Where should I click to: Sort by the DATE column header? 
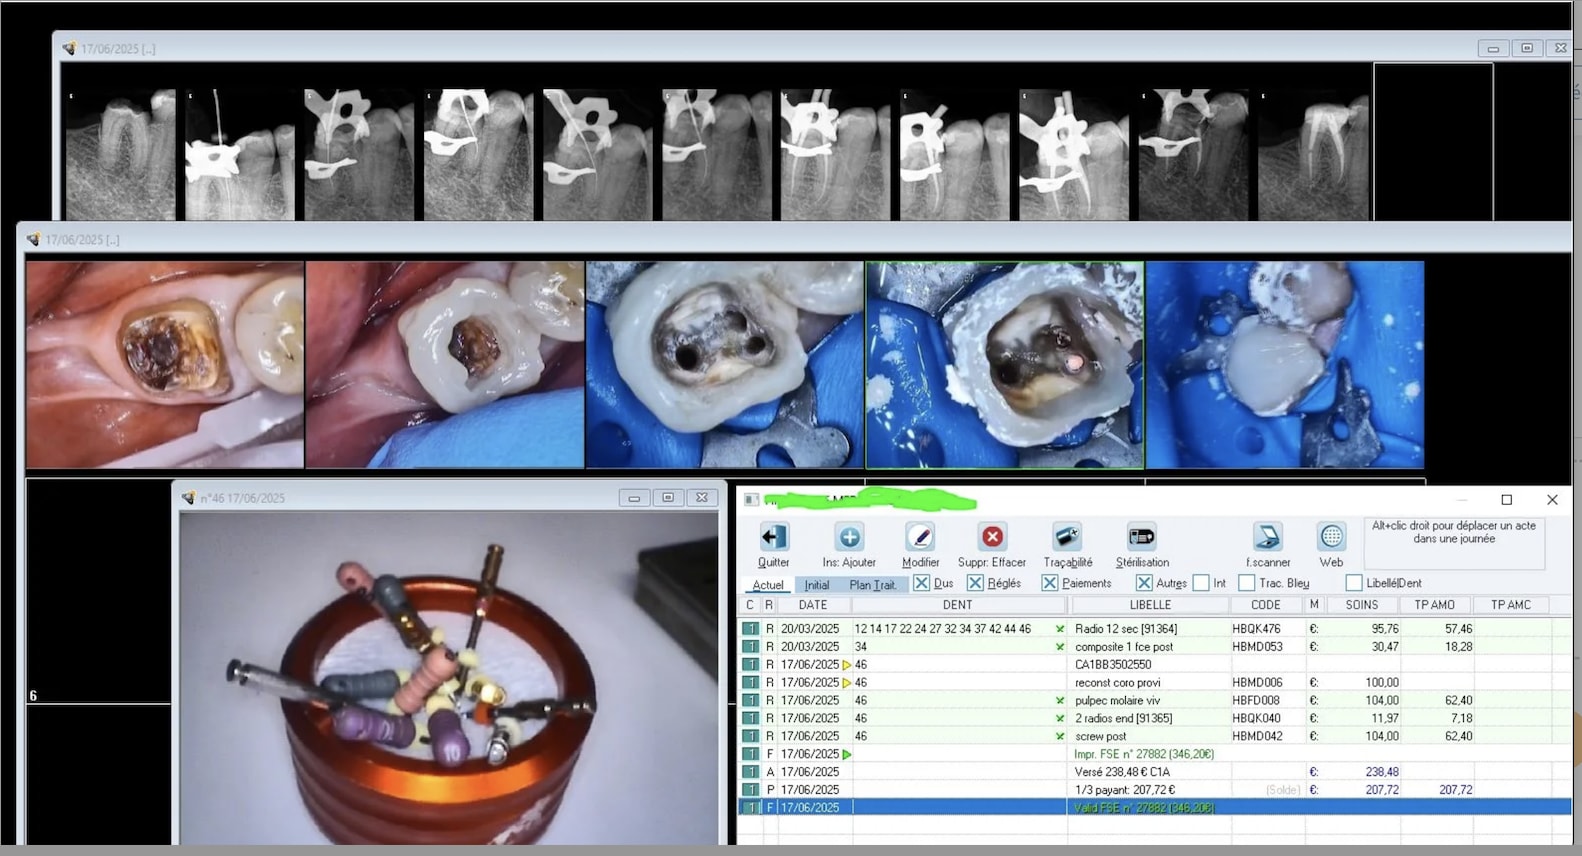click(812, 605)
